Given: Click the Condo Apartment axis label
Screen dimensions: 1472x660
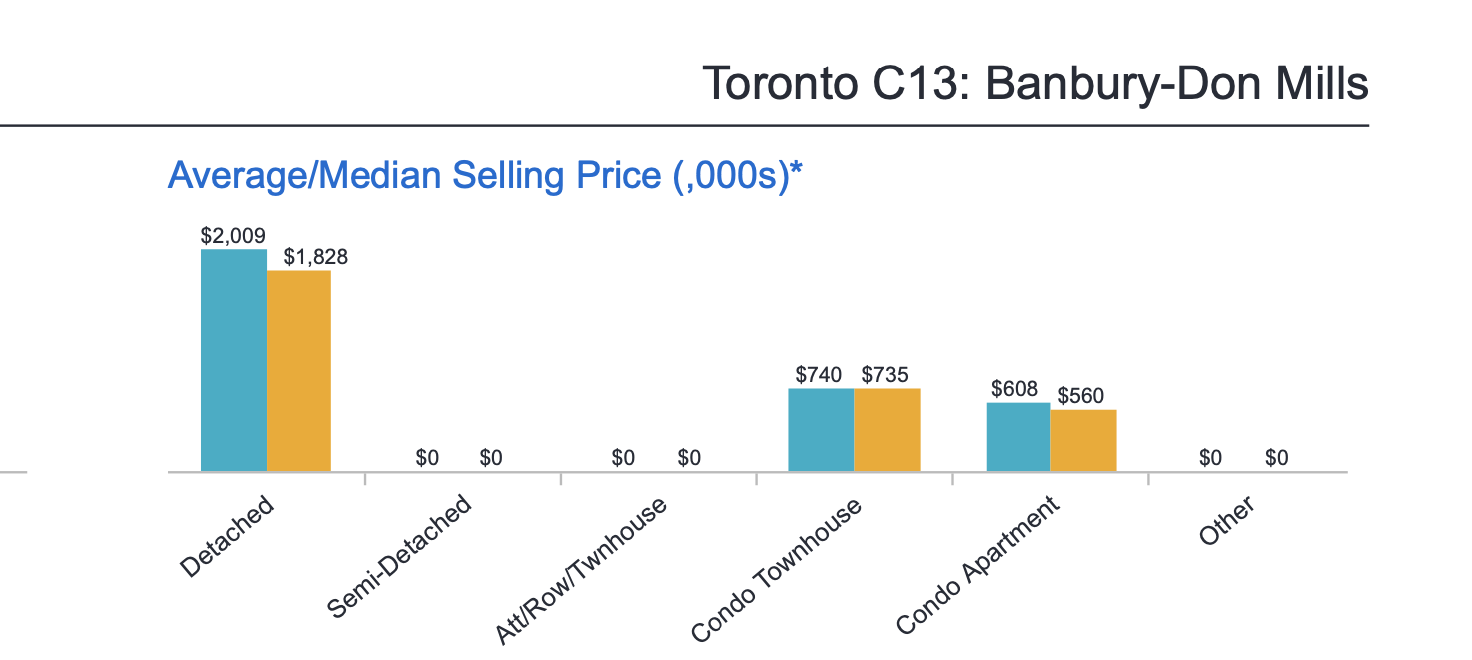Looking at the screenshot, I should coord(978,567).
